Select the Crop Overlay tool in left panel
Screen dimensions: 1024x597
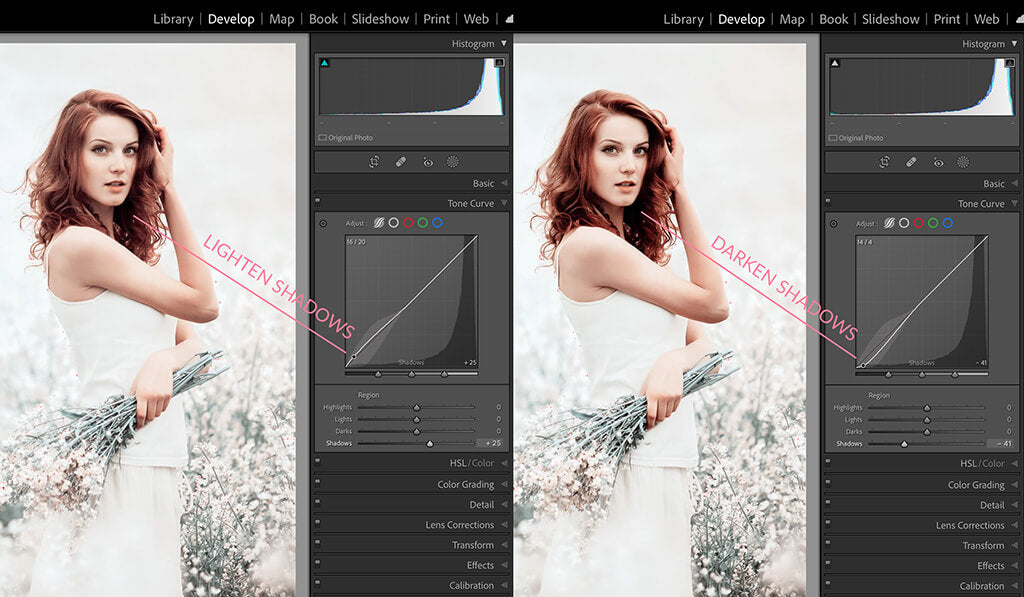(x=374, y=161)
